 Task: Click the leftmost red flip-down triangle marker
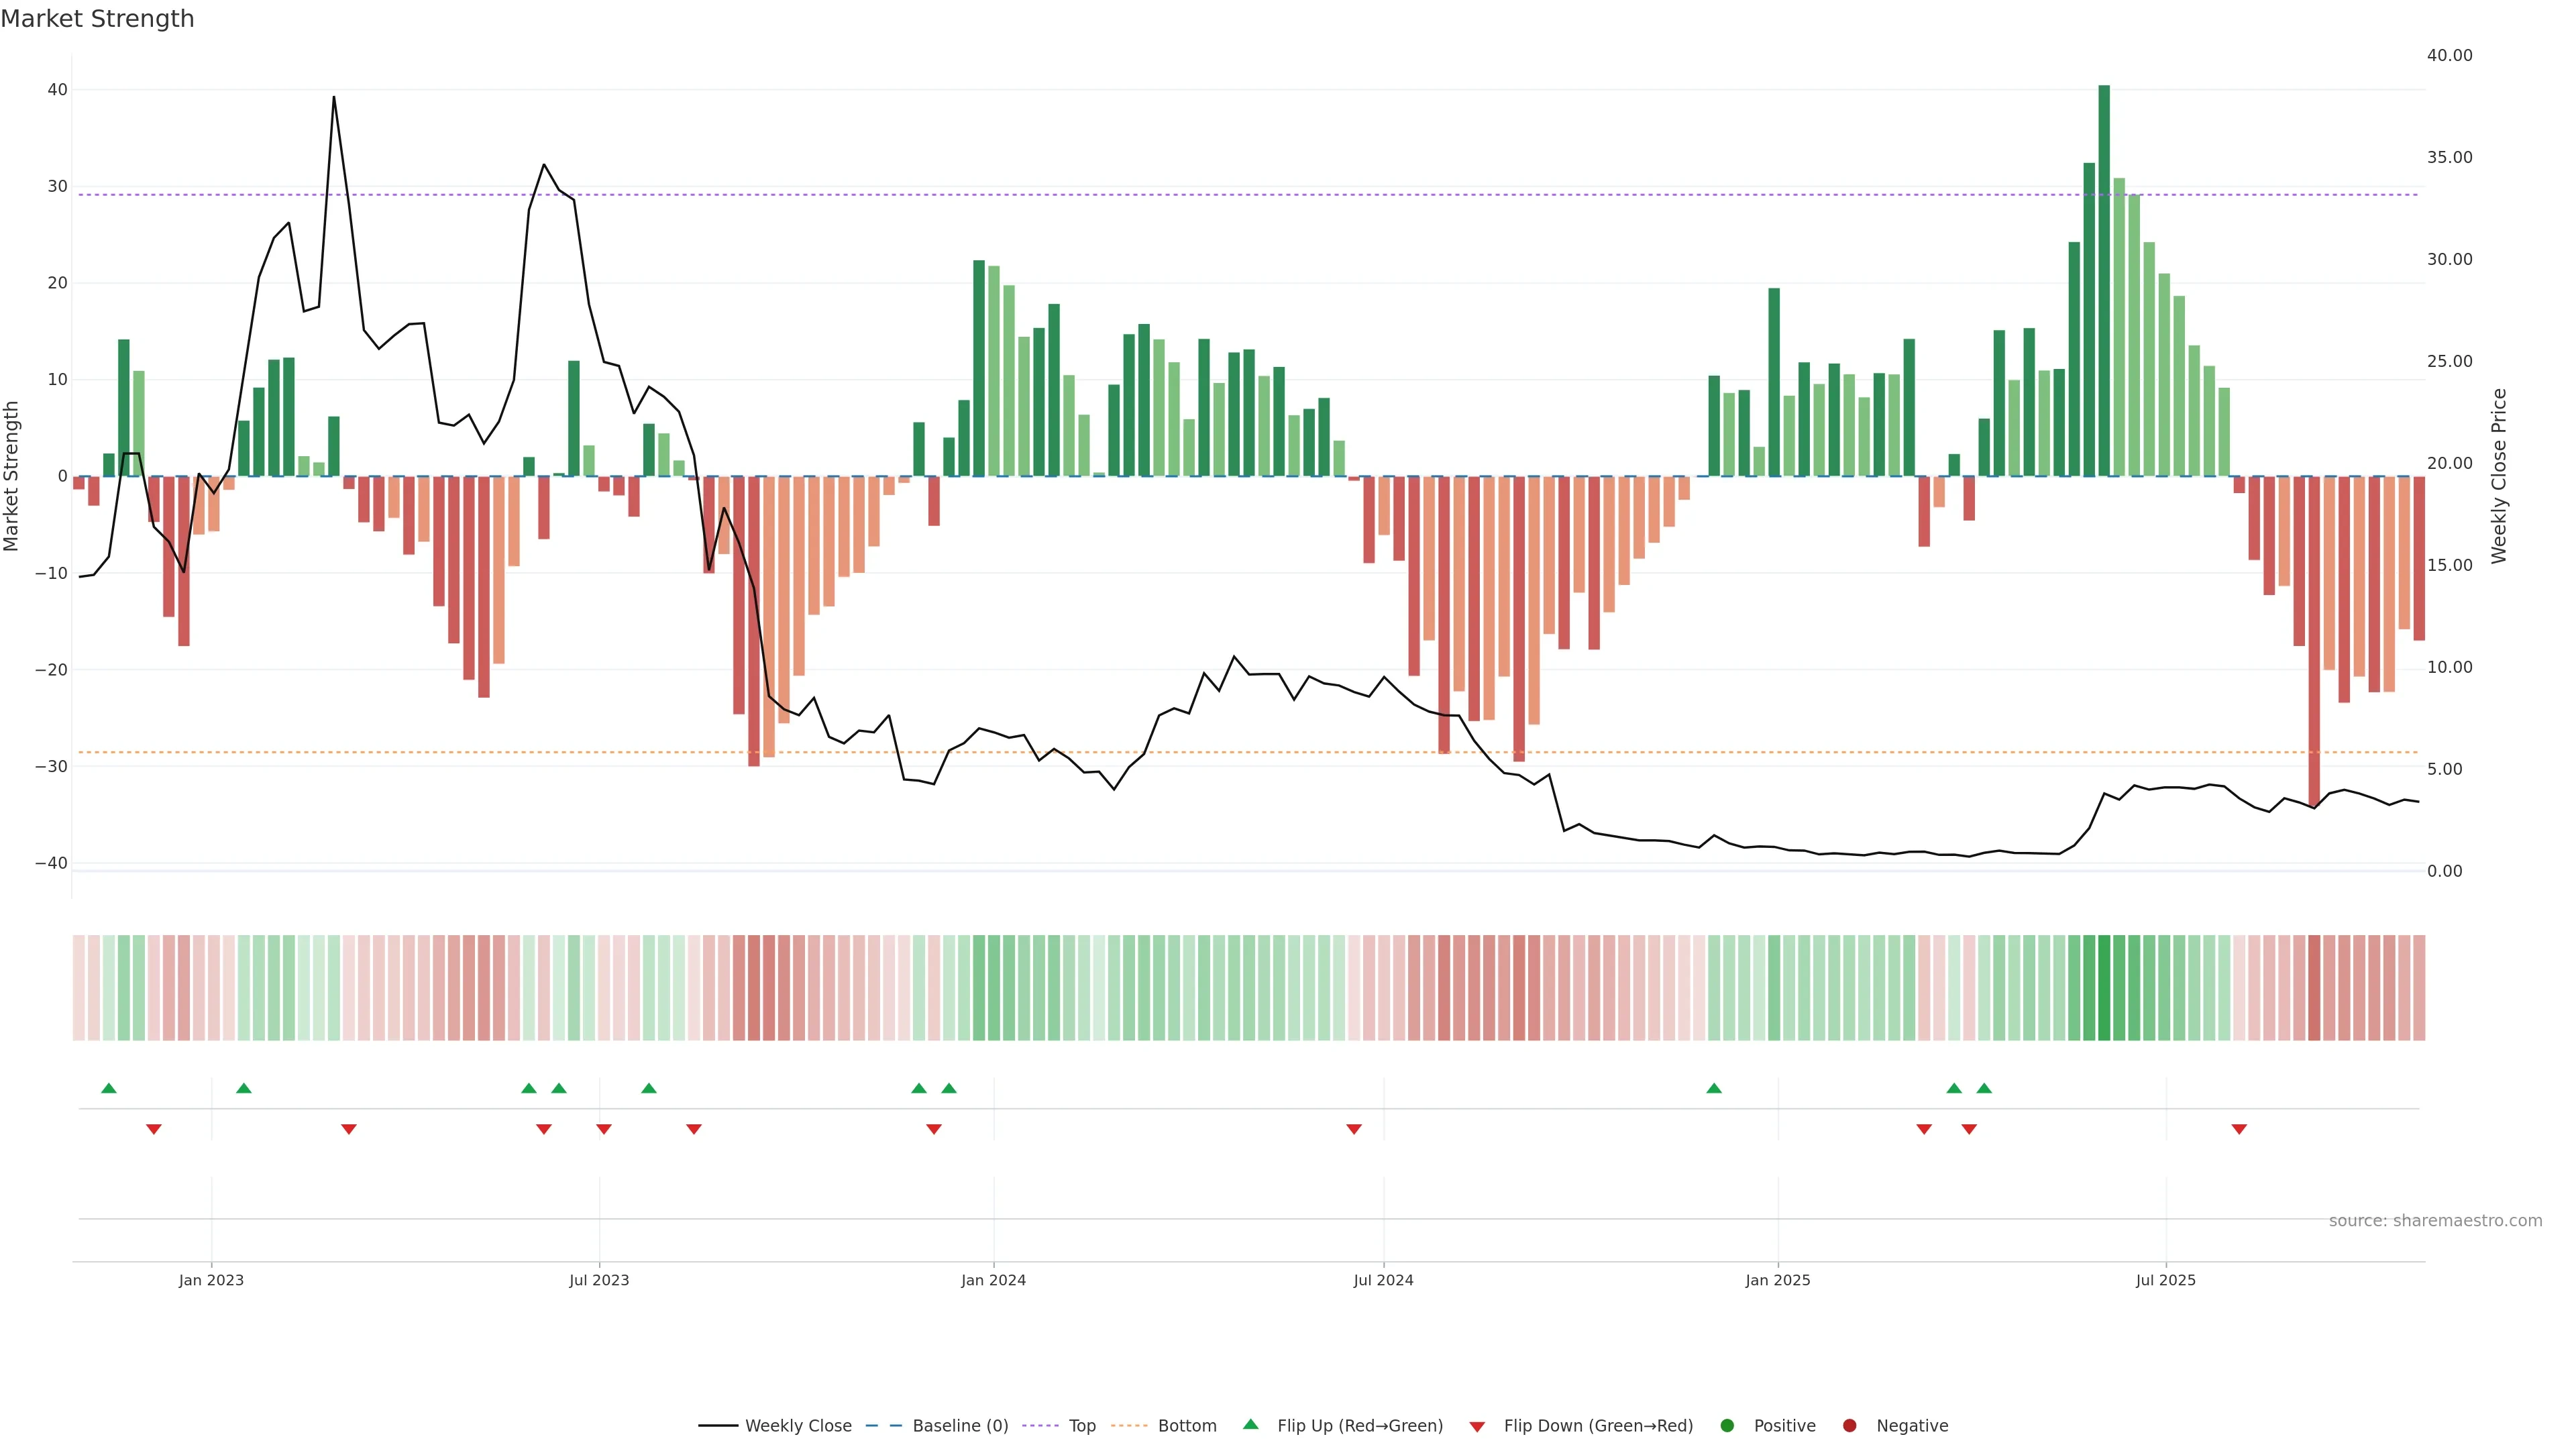pos(154,1129)
